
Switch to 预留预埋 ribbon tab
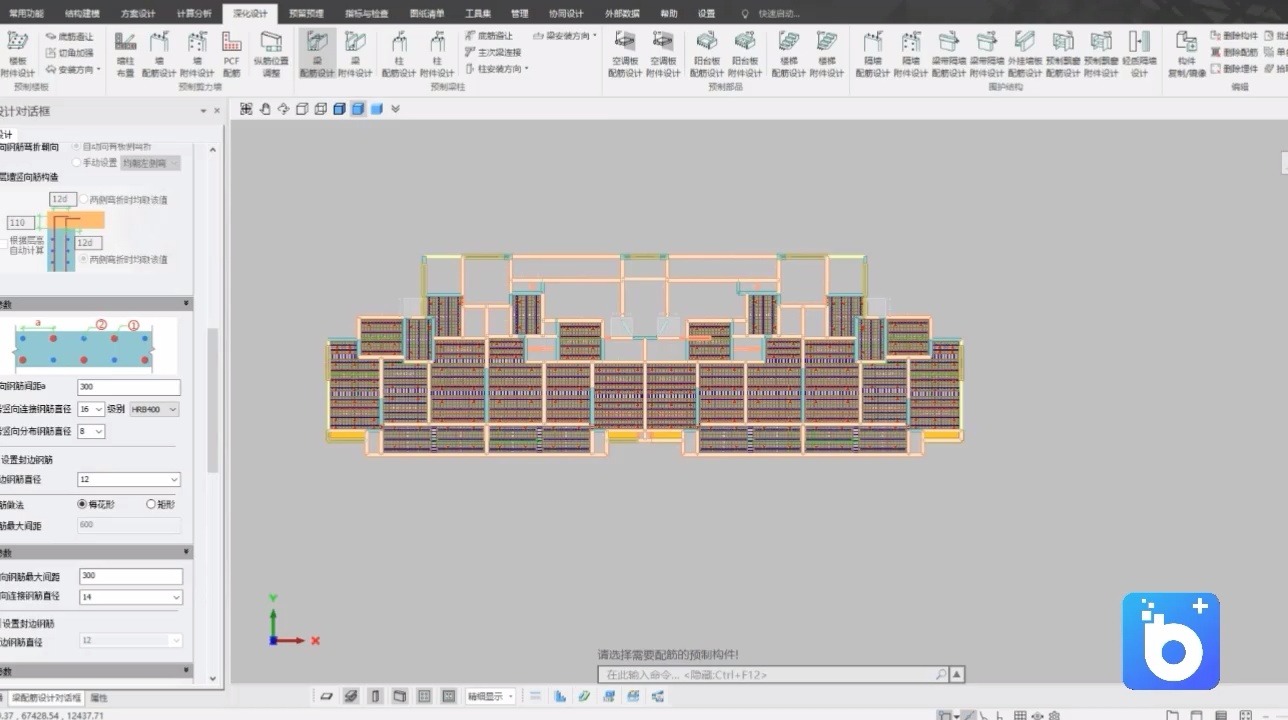coord(306,14)
